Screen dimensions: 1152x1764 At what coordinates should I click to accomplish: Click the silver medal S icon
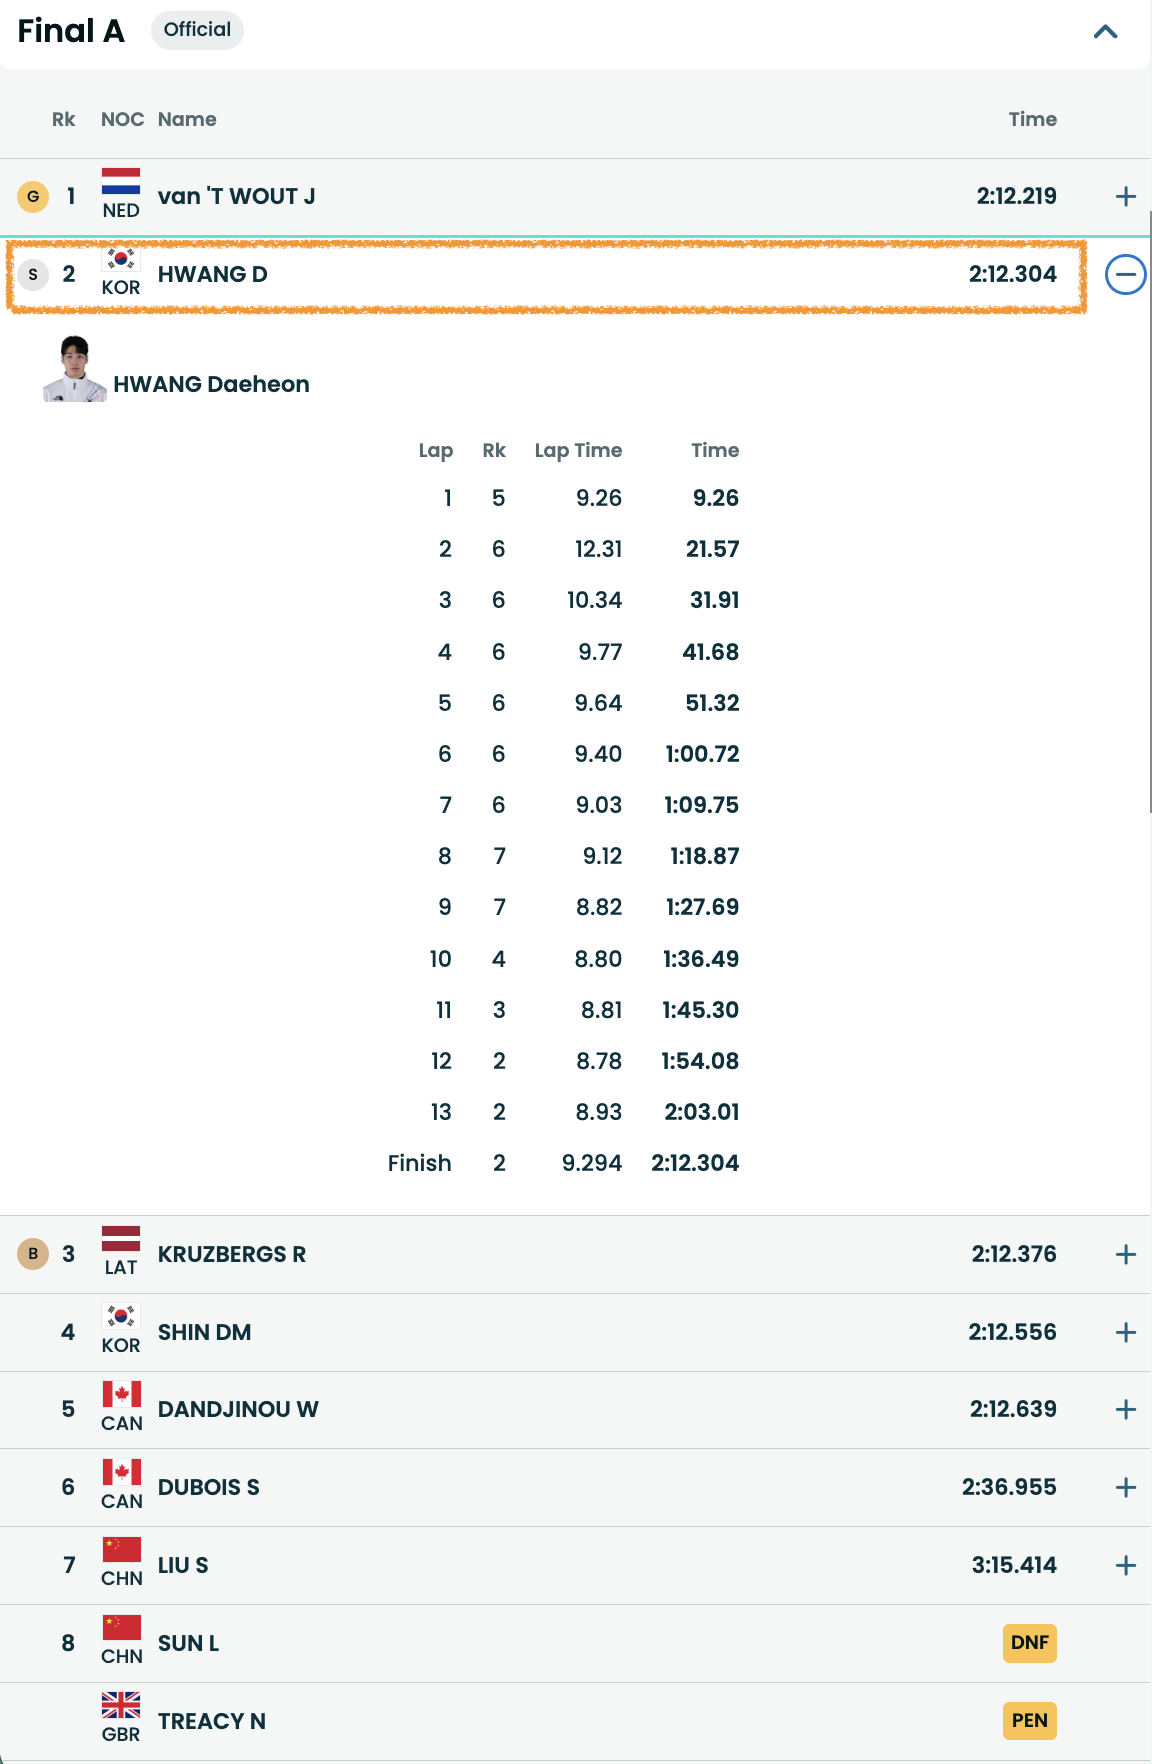point(33,274)
